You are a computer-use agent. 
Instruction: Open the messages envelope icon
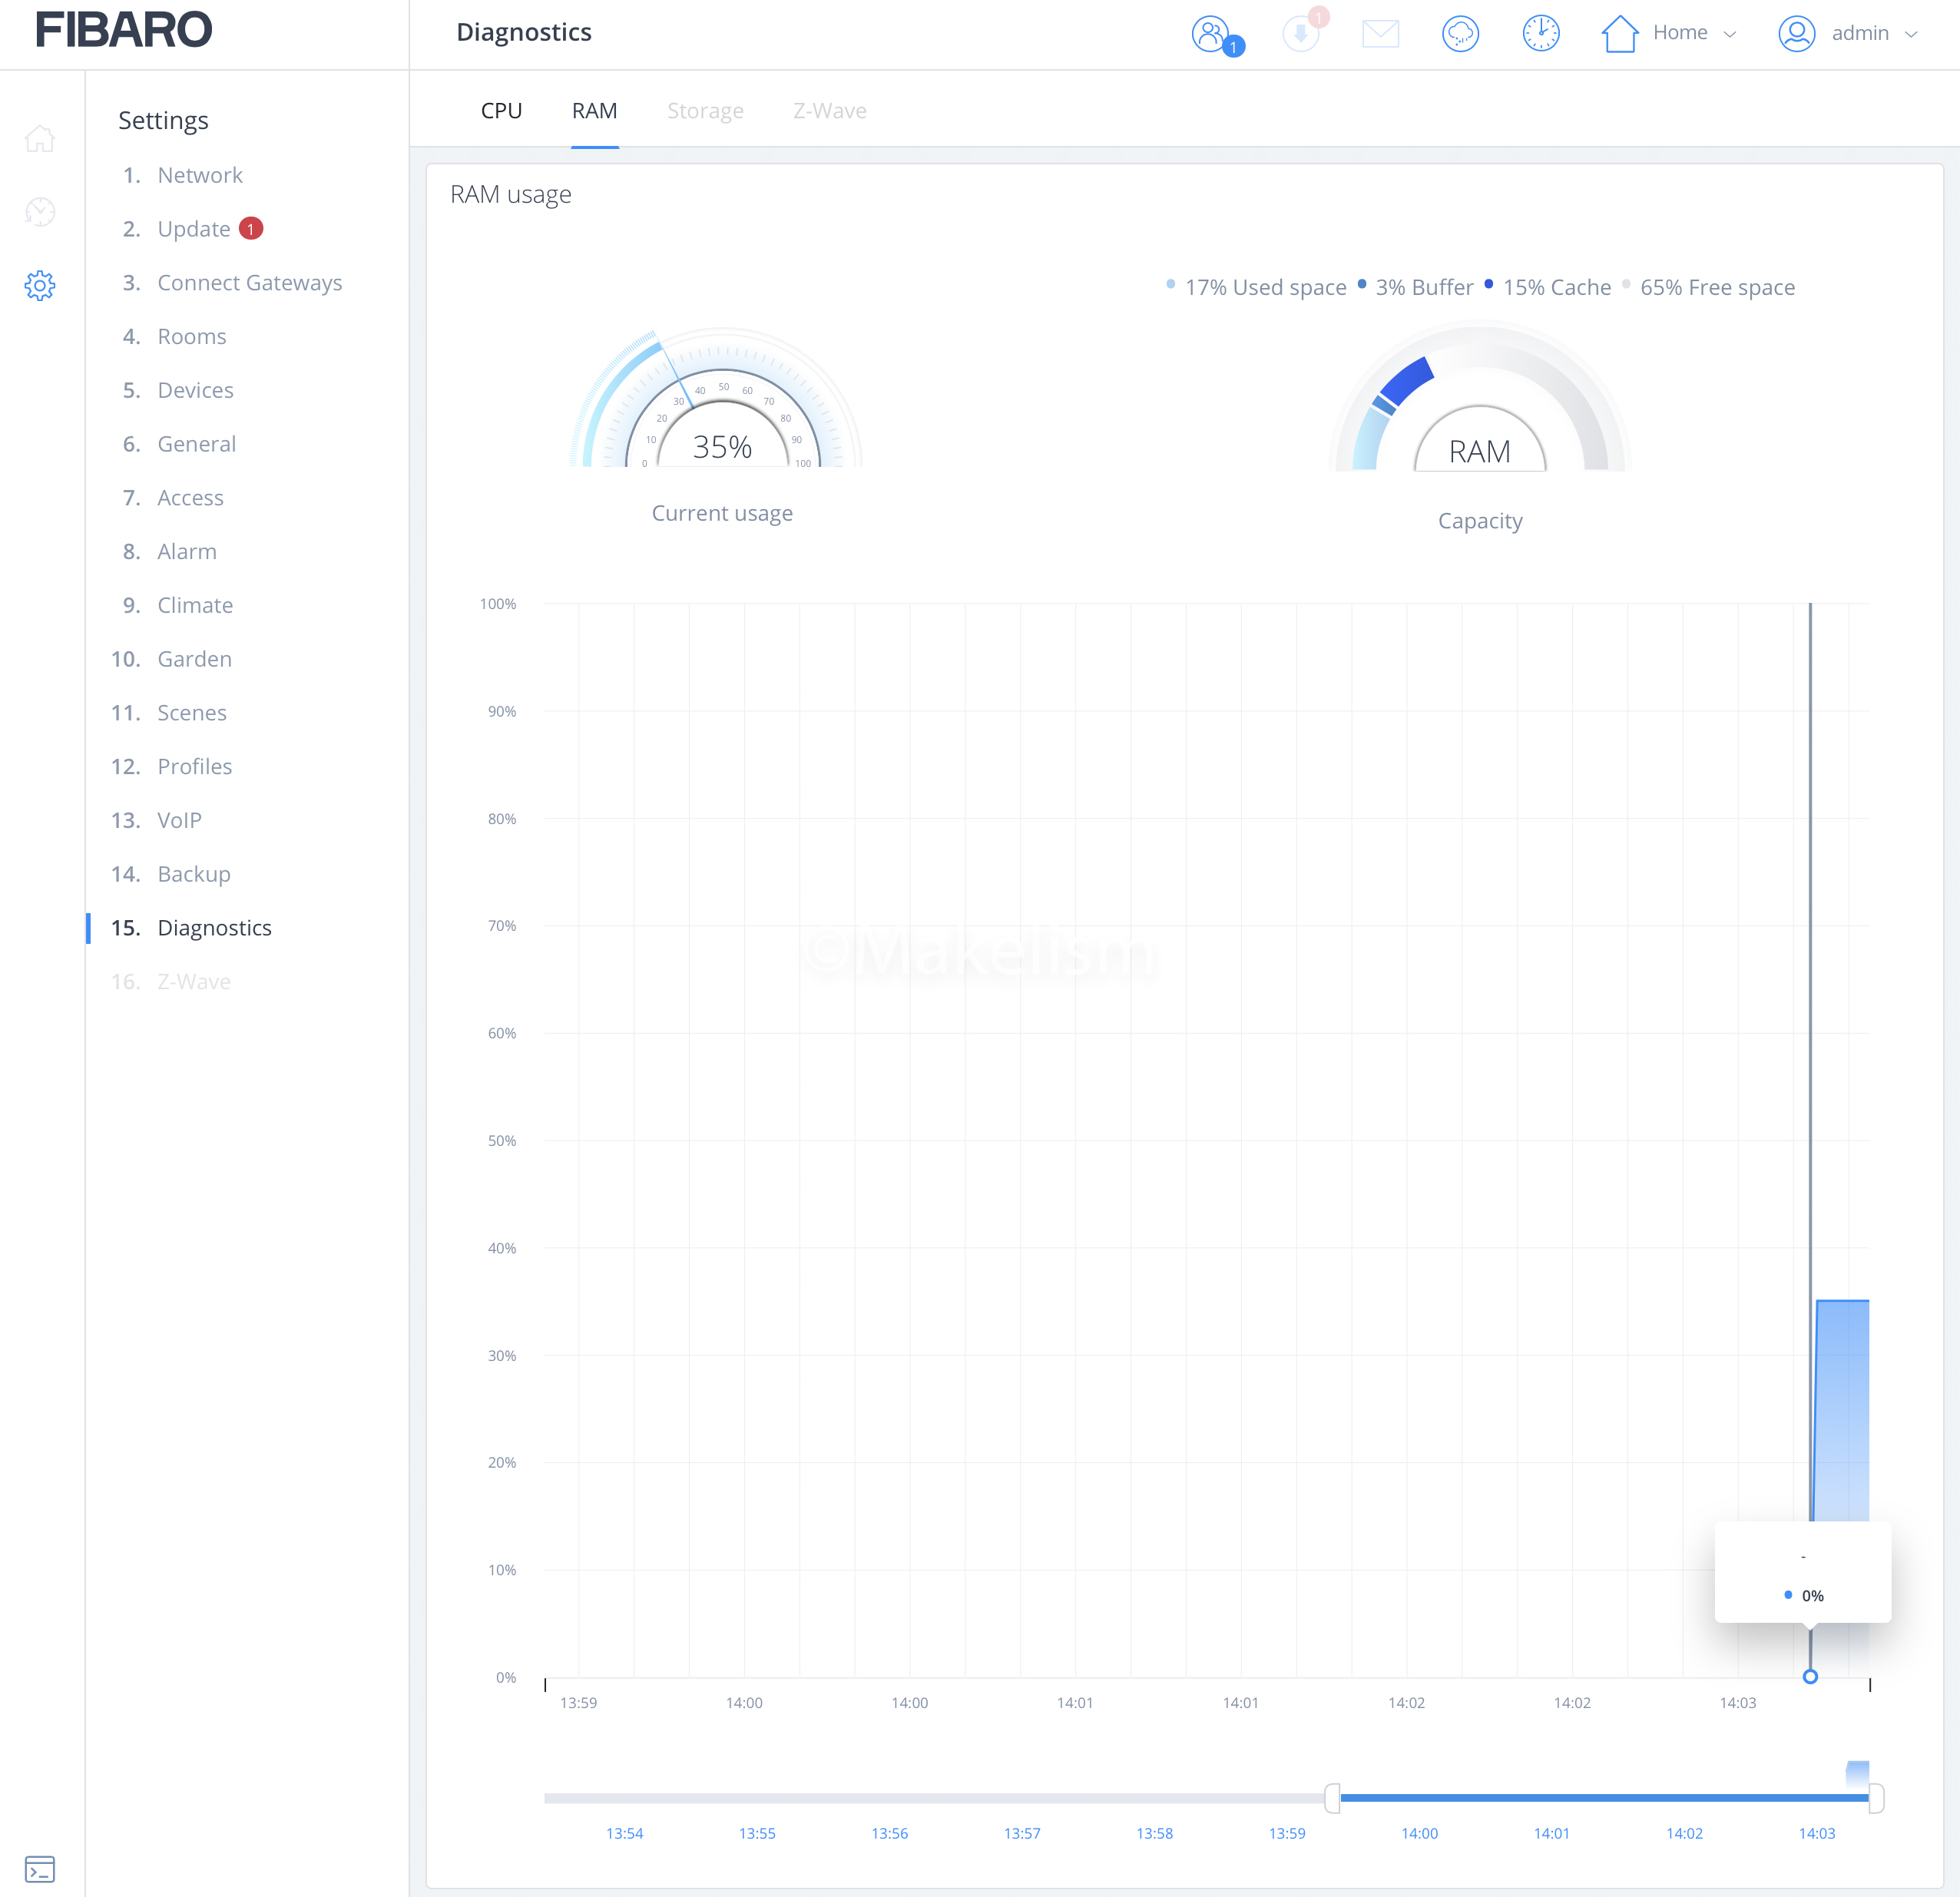[1380, 34]
